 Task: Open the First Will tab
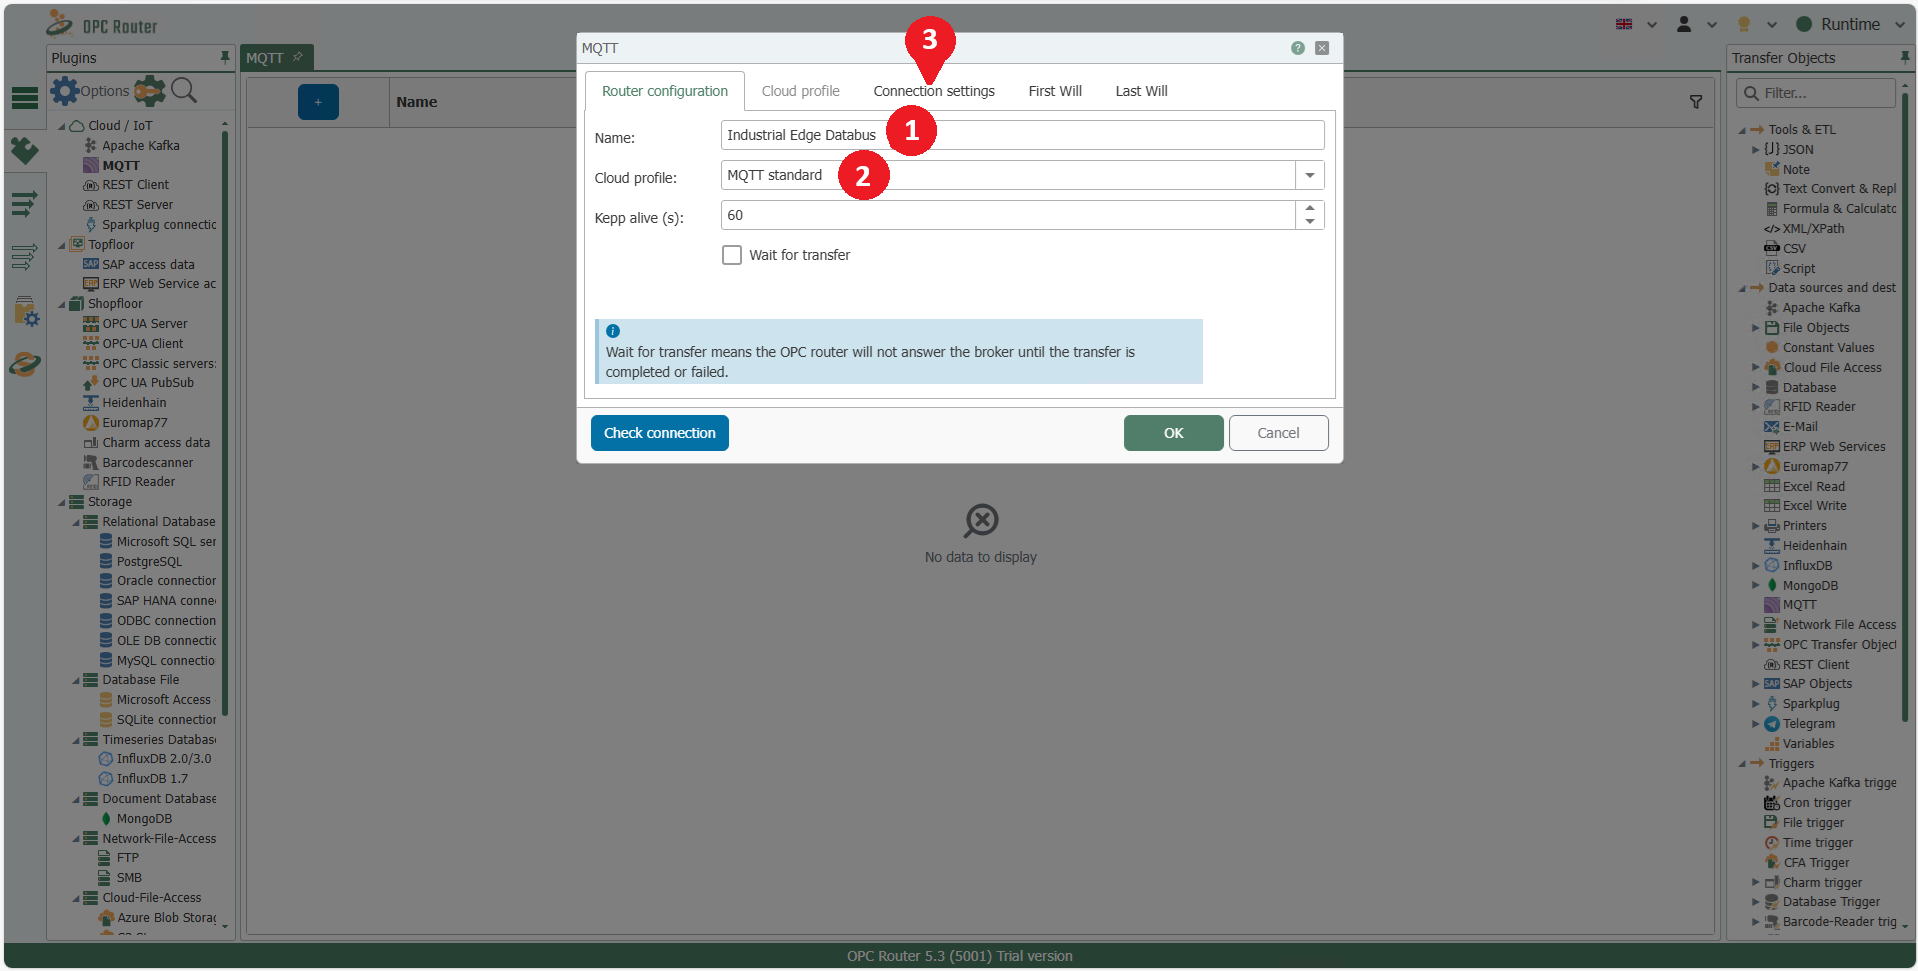pyautogui.click(x=1055, y=91)
